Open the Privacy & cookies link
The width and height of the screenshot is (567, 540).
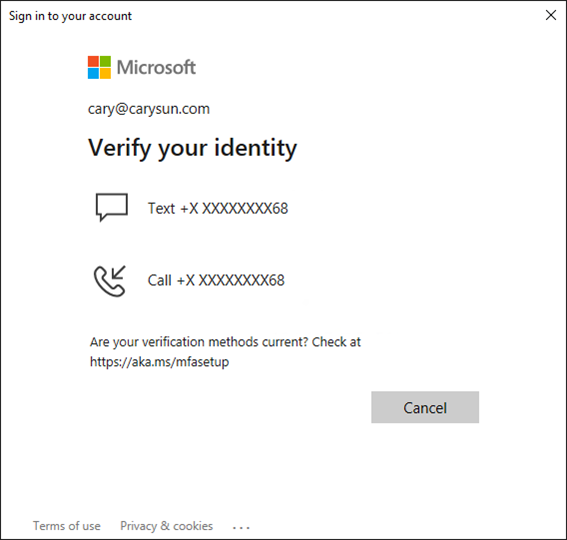click(166, 526)
